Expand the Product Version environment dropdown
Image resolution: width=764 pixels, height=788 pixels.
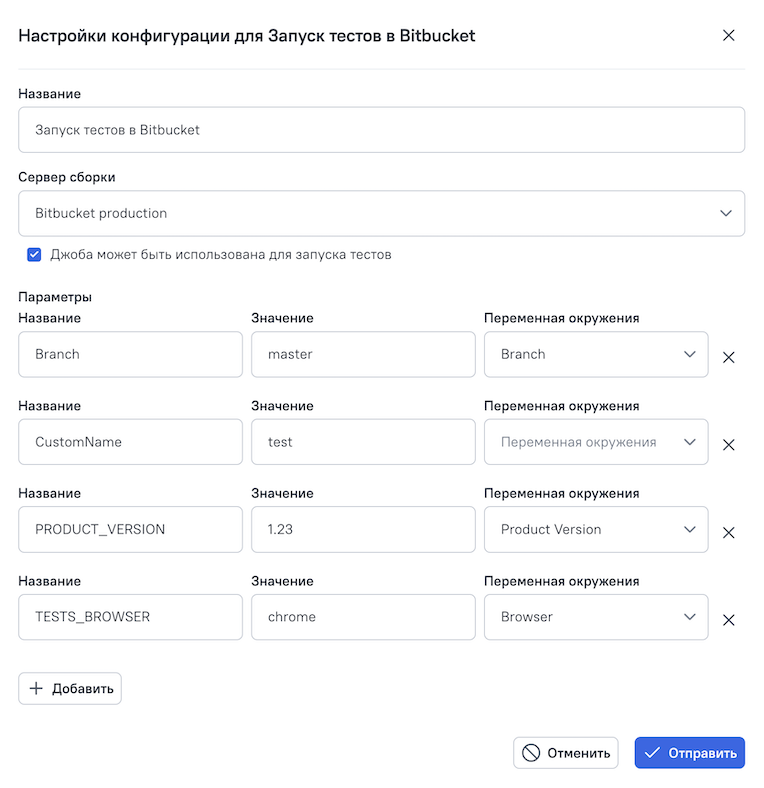tap(596, 530)
